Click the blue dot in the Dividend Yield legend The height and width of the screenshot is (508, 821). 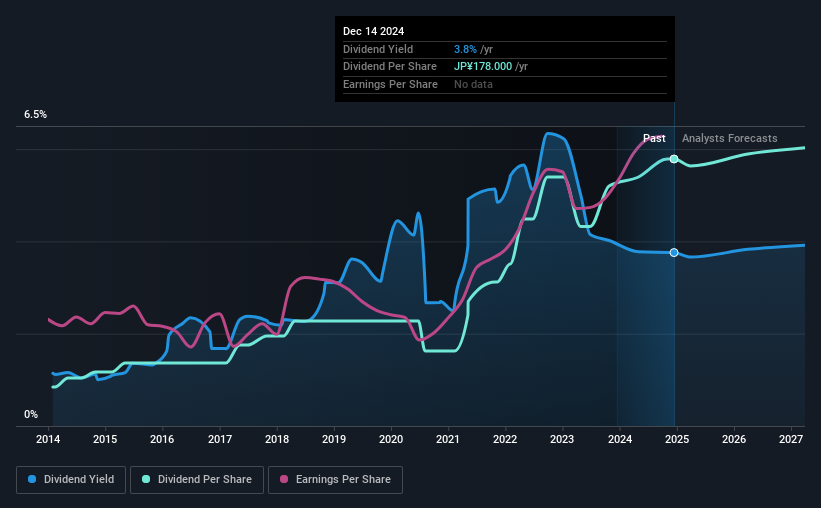click(32, 479)
